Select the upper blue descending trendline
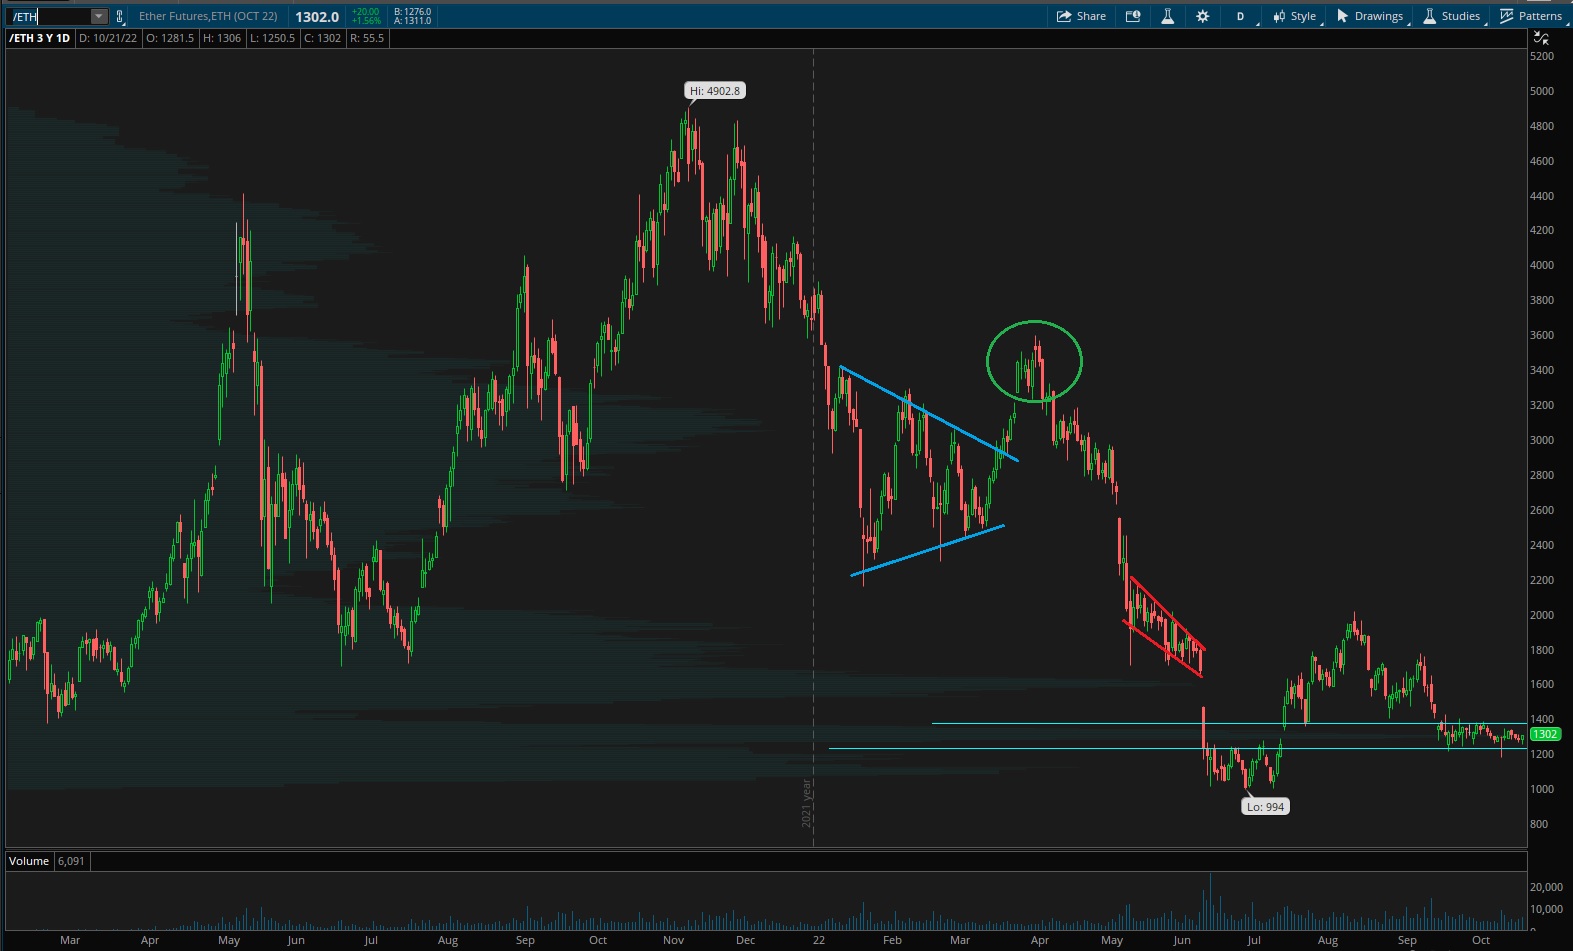1573x951 pixels. tap(929, 413)
